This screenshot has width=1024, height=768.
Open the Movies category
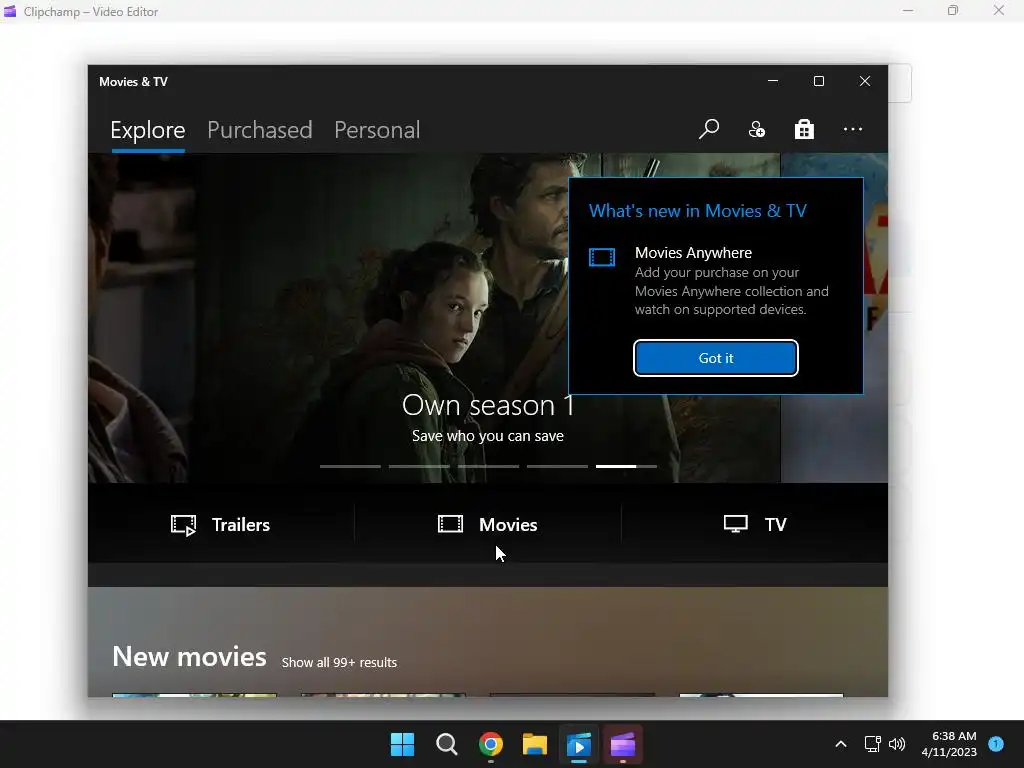(488, 524)
